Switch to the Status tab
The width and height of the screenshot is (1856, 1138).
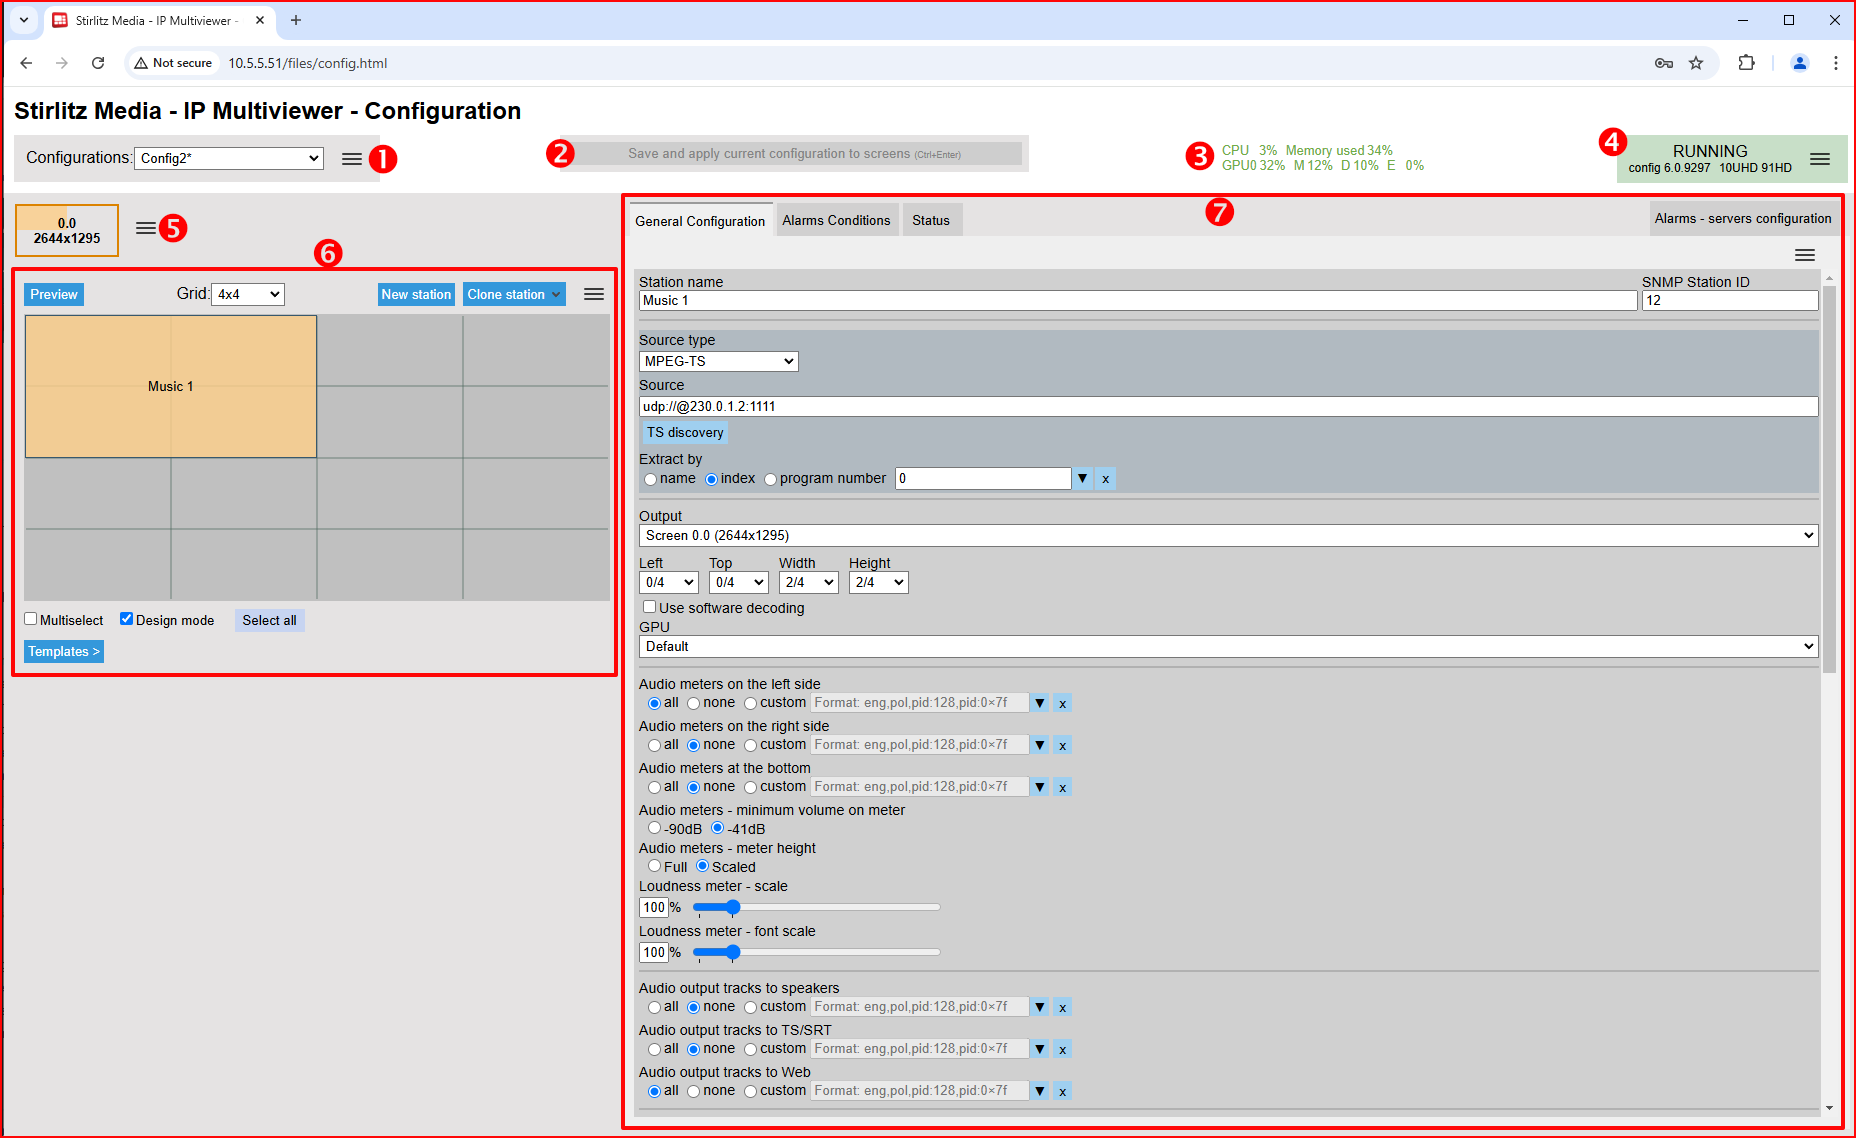(931, 220)
